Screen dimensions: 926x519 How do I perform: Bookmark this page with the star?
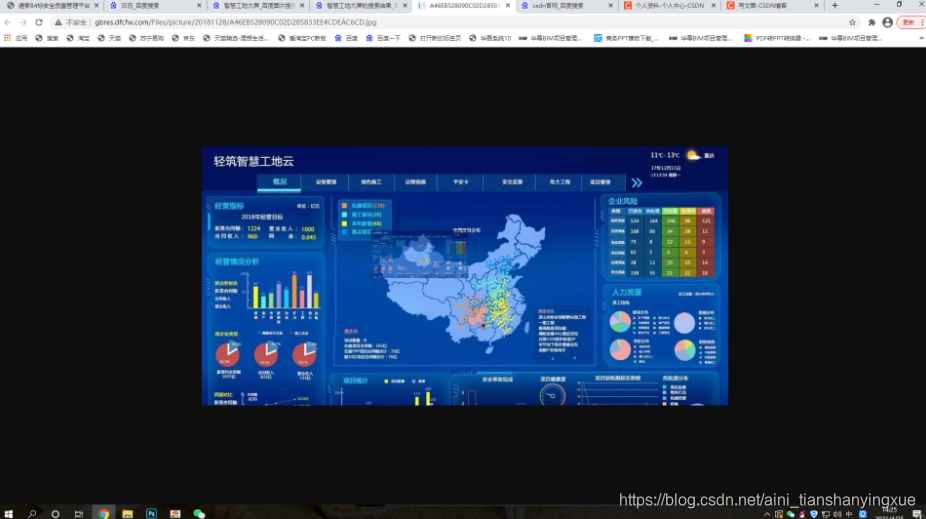point(852,22)
